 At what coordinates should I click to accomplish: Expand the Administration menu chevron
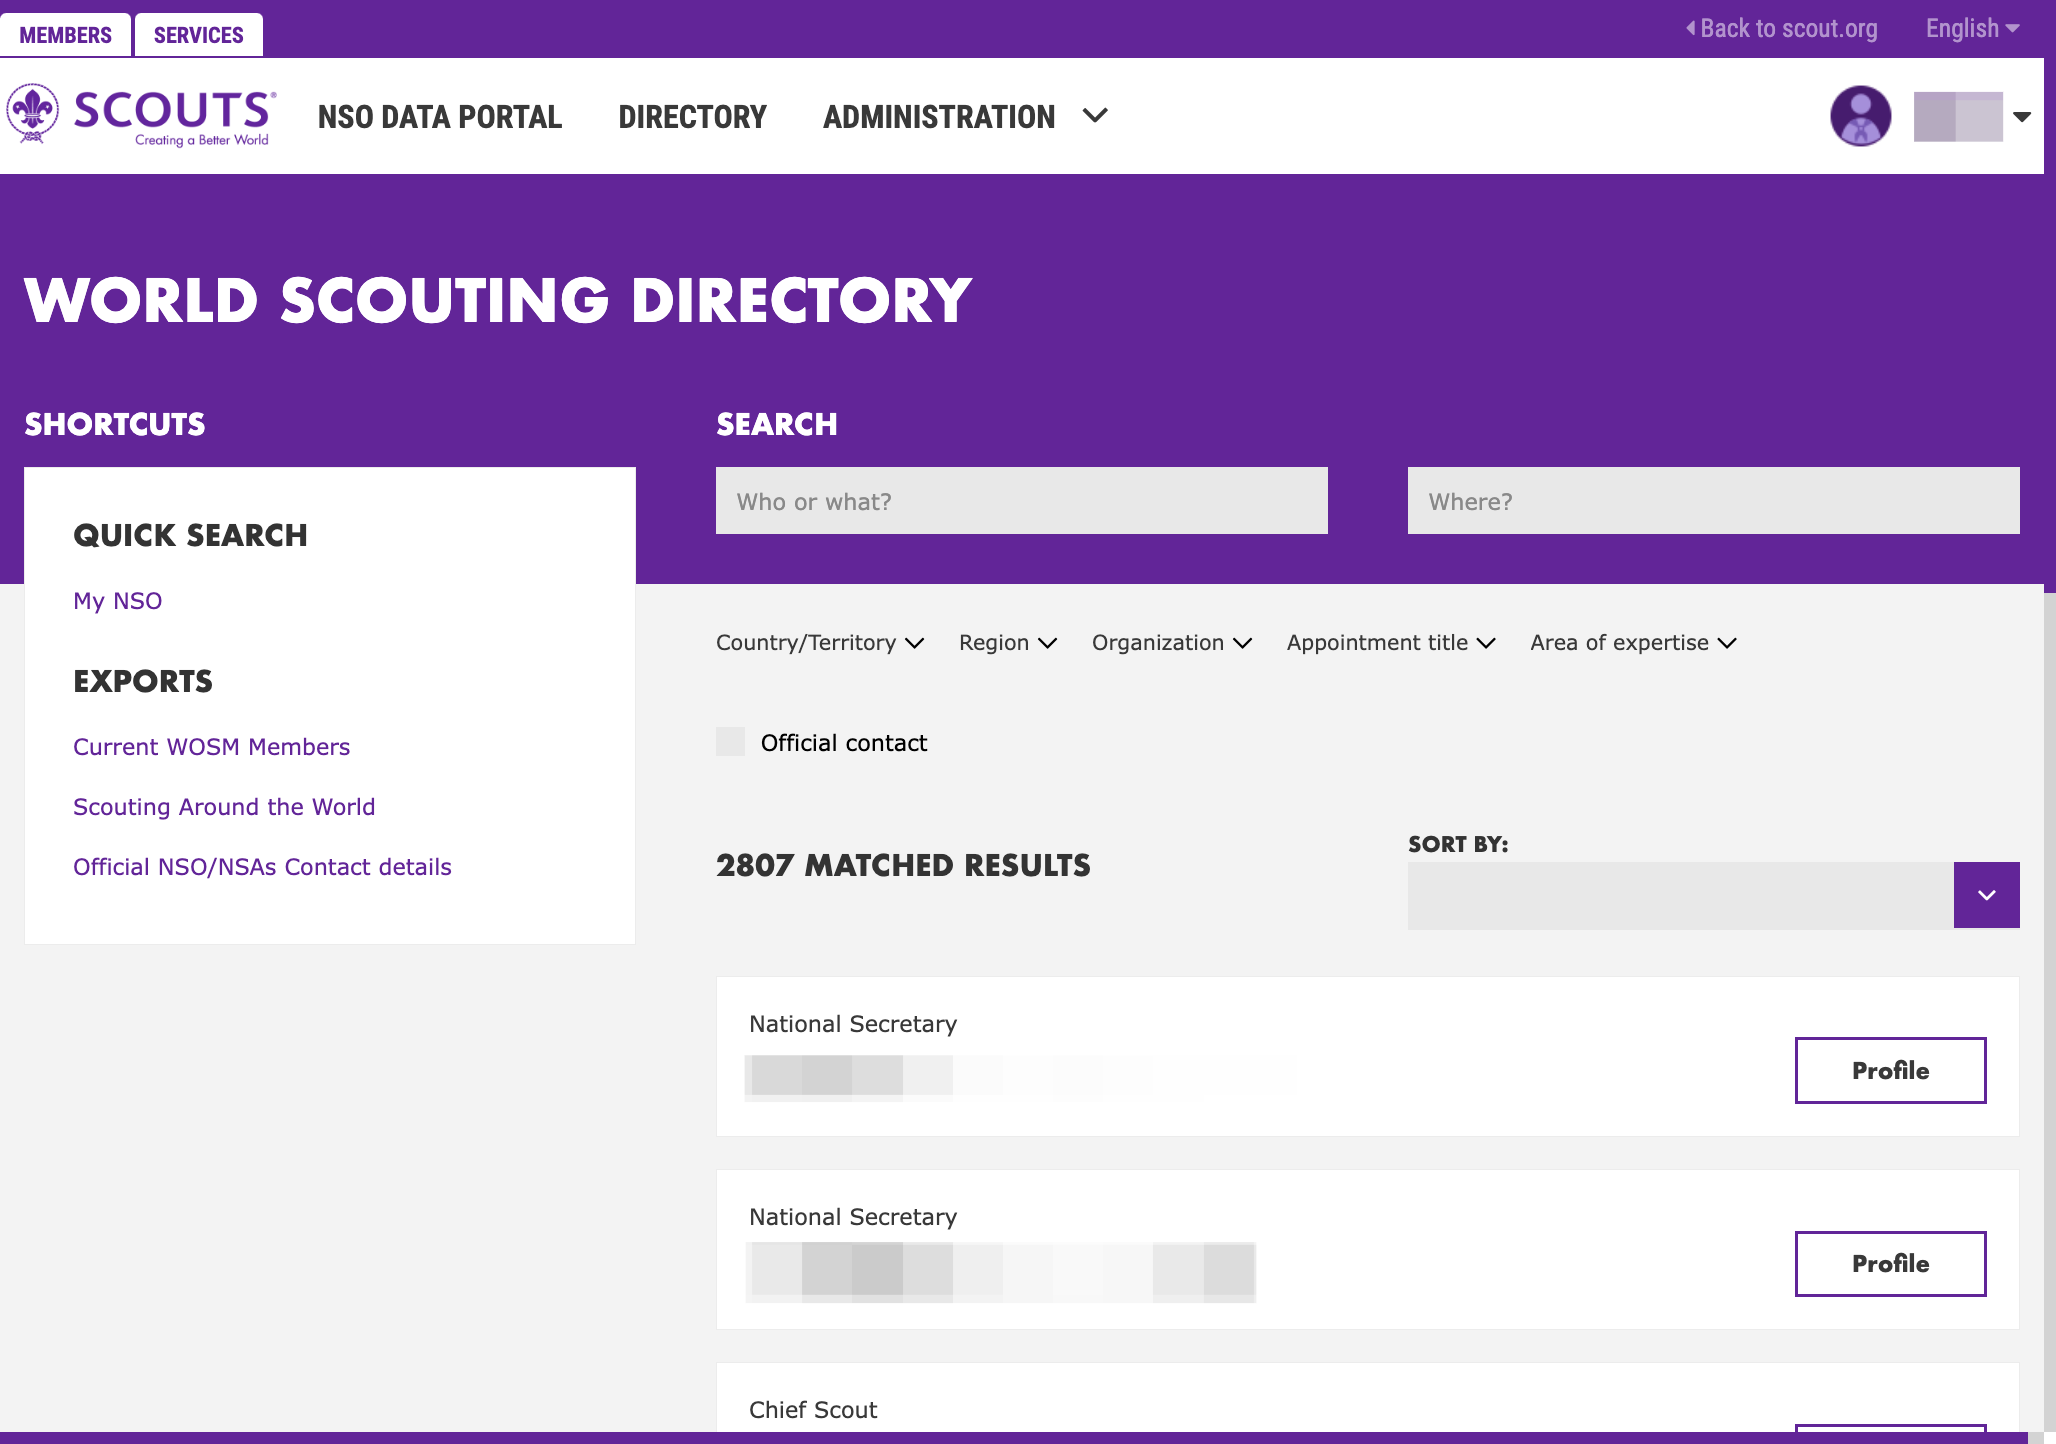point(1095,116)
